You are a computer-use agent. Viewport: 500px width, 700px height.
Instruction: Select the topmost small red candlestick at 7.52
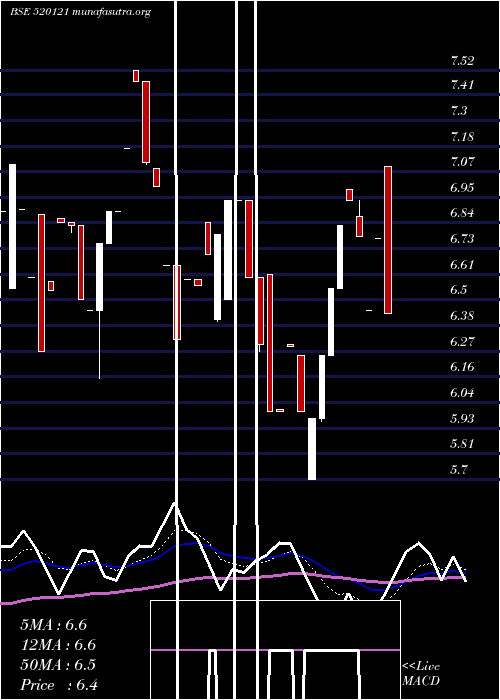click(x=136, y=76)
